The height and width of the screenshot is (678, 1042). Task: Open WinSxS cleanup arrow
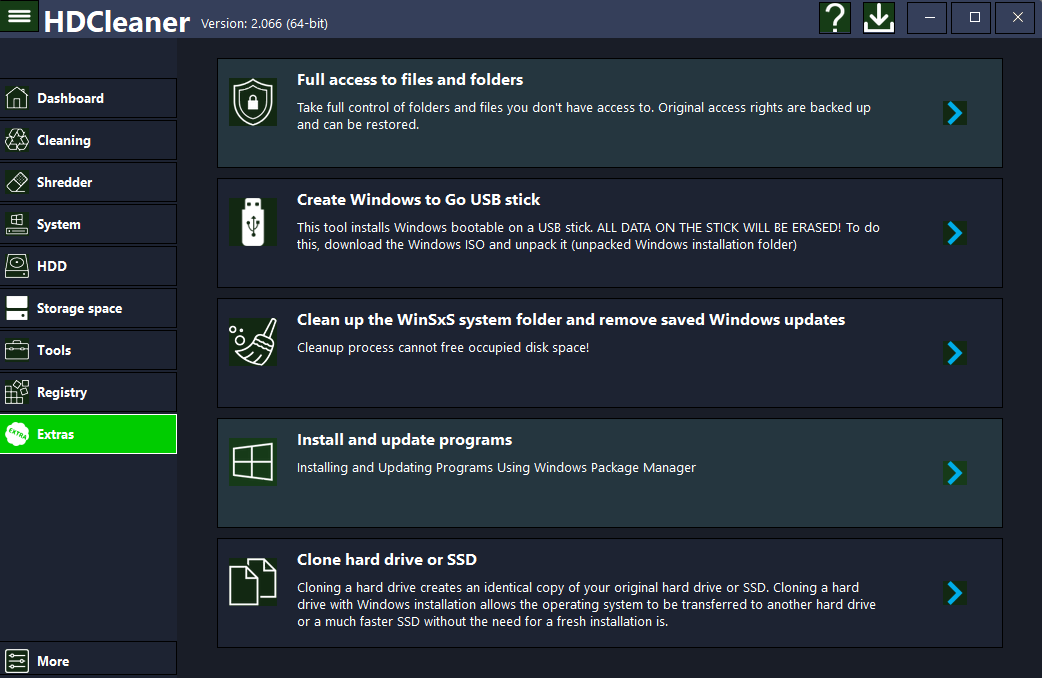point(954,353)
